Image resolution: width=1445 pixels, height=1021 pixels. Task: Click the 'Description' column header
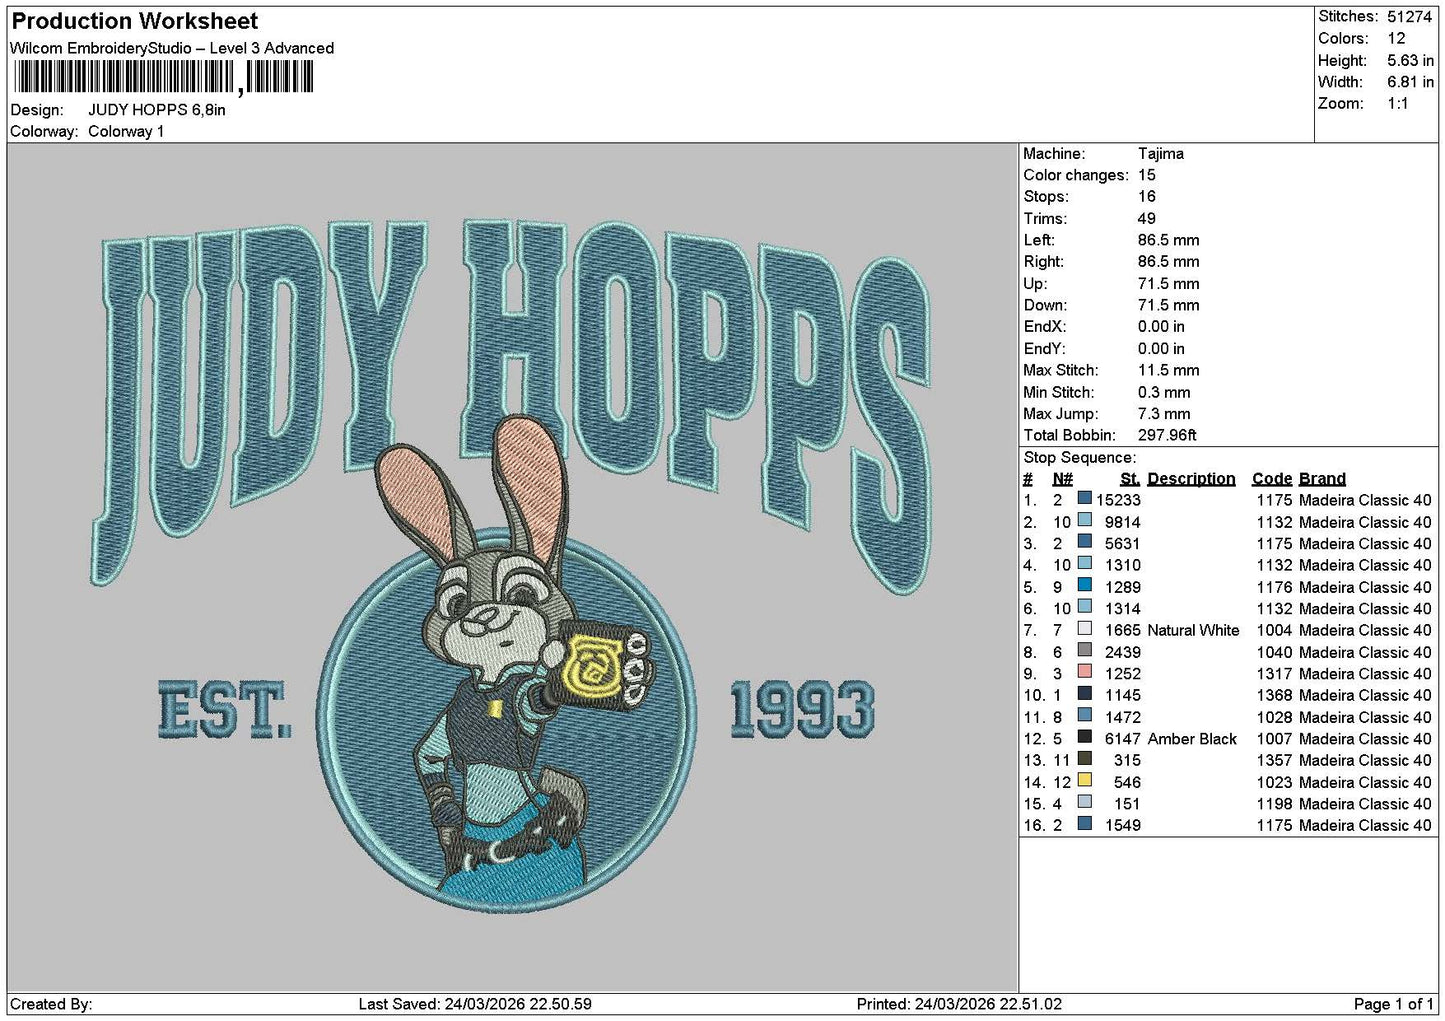click(1191, 479)
